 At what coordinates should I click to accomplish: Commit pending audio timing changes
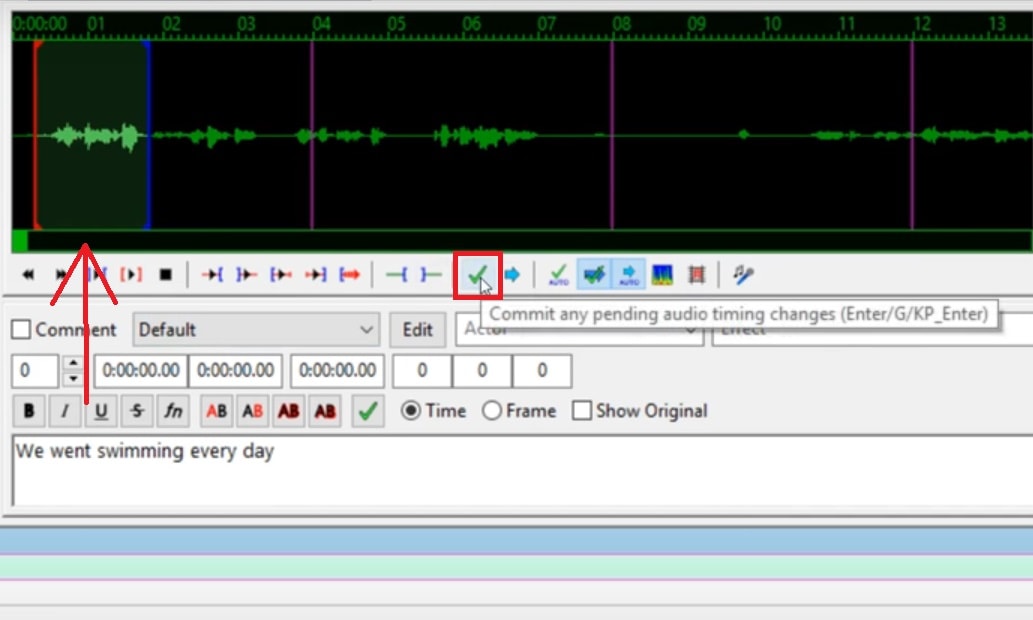tap(478, 274)
